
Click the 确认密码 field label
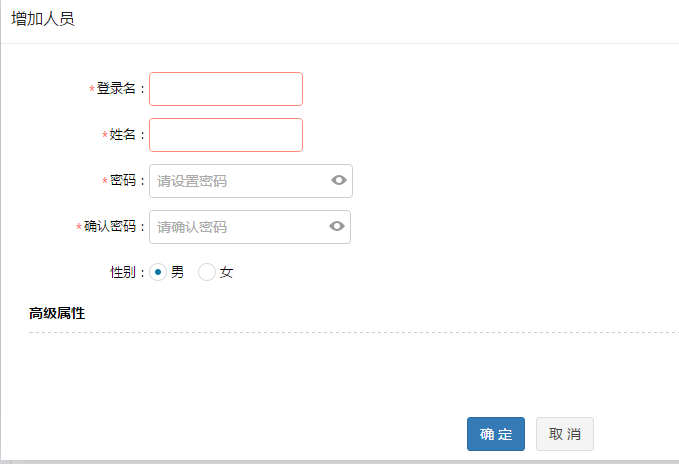coord(110,227)
